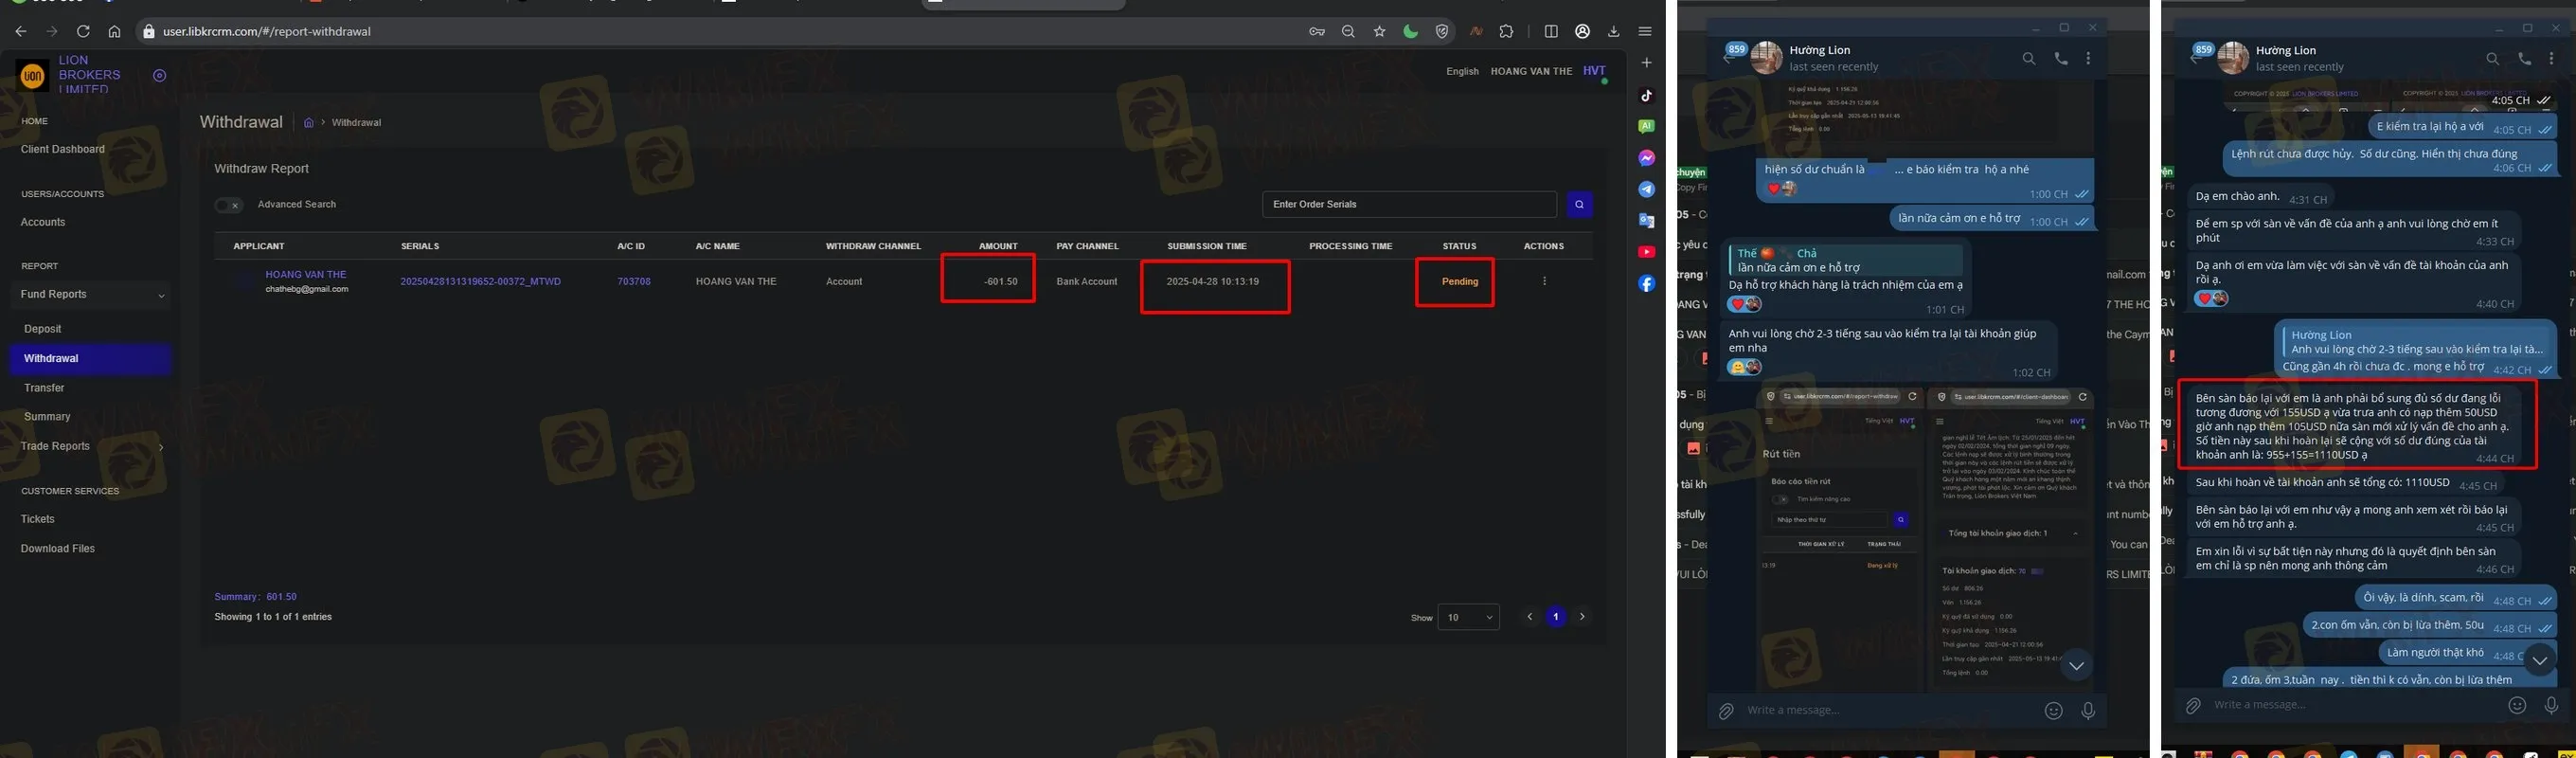Open TikTok in the browser sidebar
Screen dimensions: 2576x758
(1646, 96)
